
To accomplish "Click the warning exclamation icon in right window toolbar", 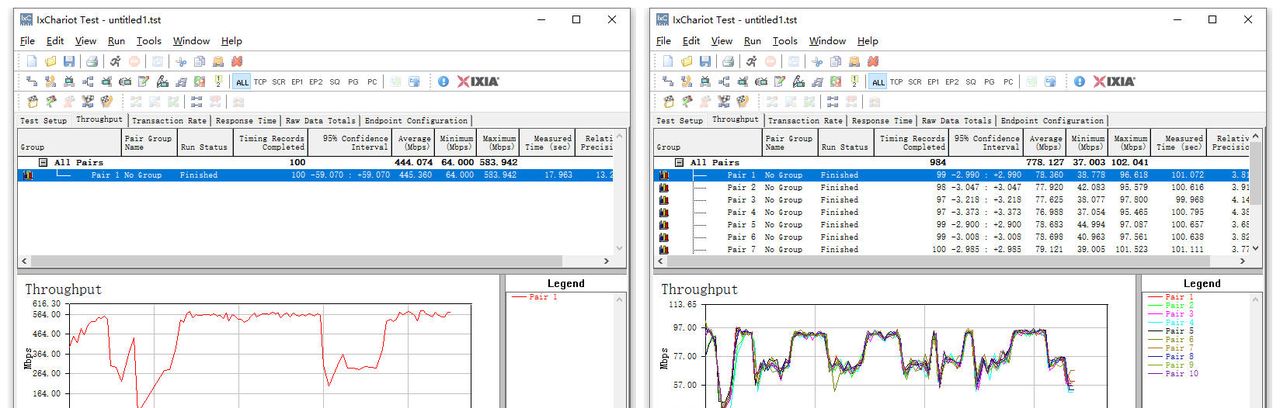I will pos(853,81).
